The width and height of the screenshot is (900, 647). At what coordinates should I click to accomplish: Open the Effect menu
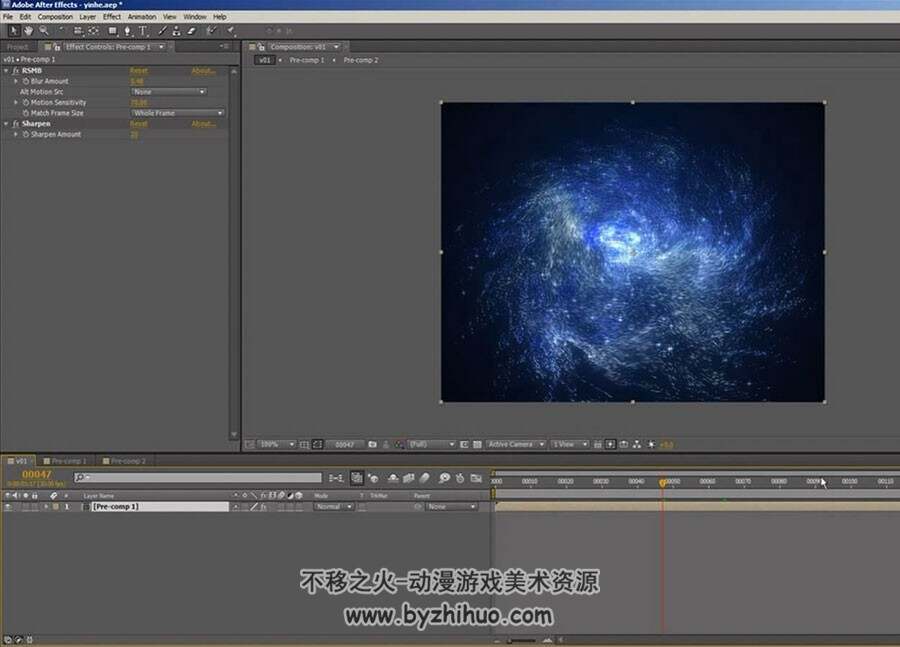pos(112,17)
